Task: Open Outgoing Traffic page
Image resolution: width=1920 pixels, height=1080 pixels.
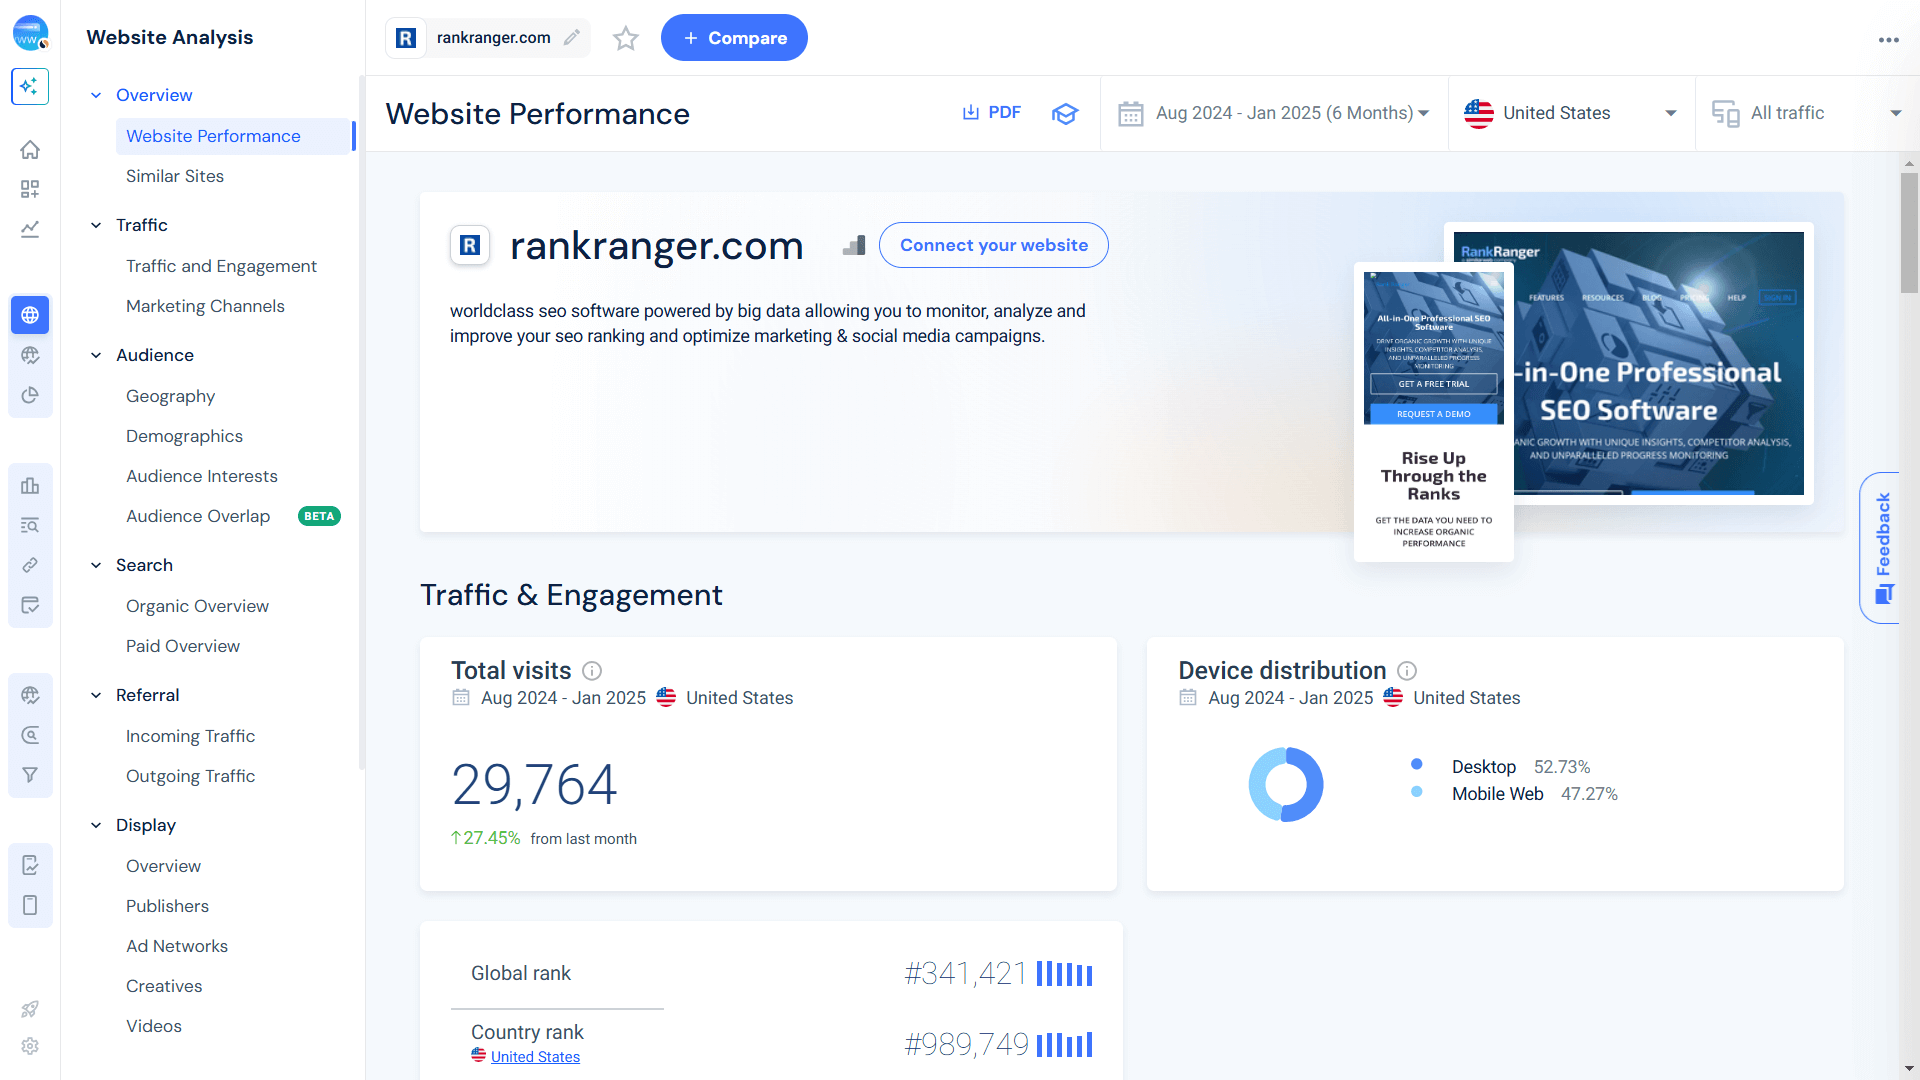Action: click(190, 776)
